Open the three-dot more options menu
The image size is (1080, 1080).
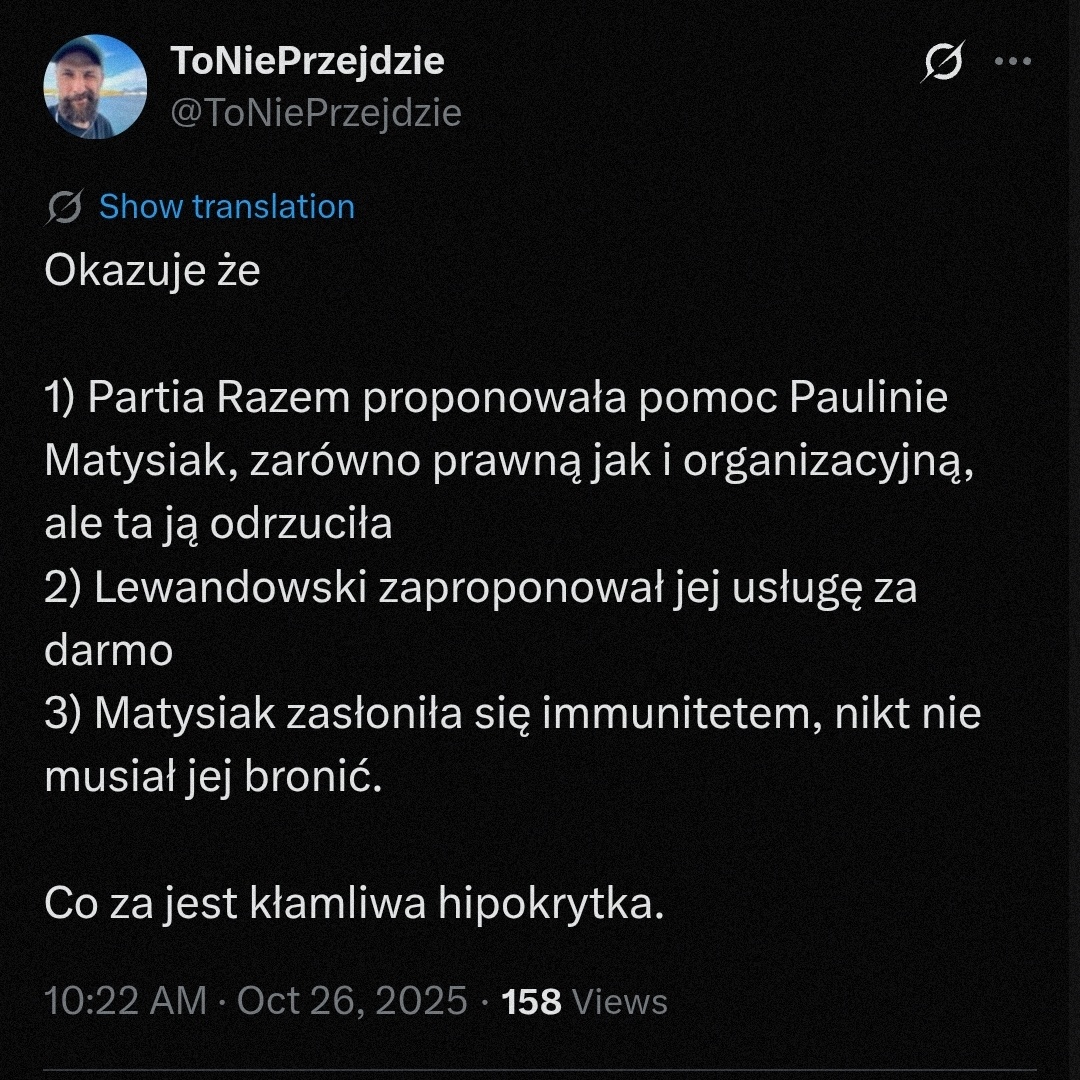tap(1012, 63)
